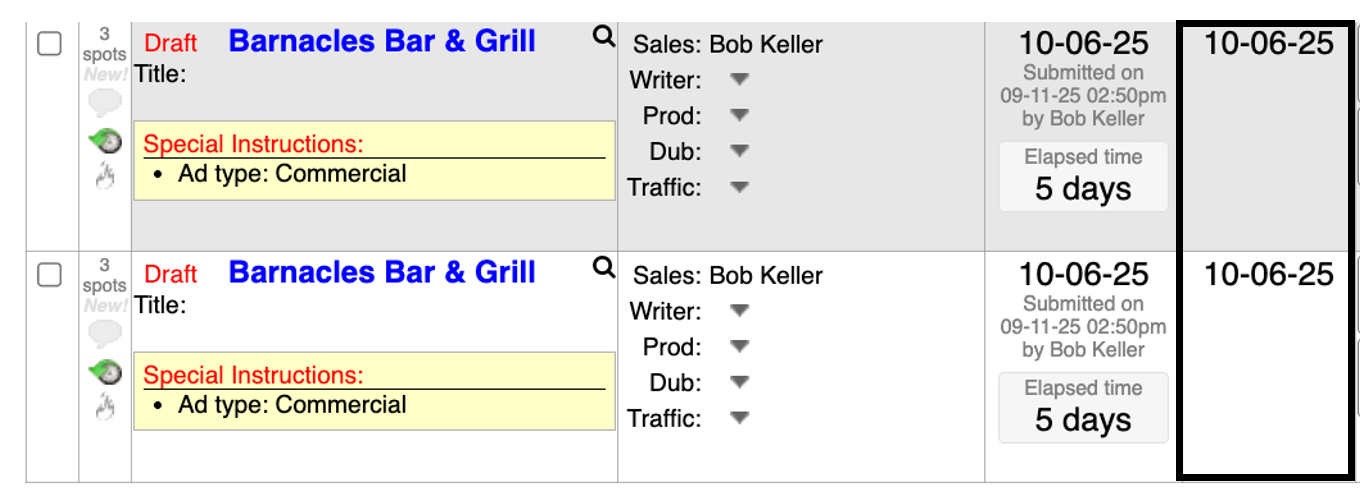Screen dimensions: 1360x502
Task: Click the flame icon in first row
Action: pyautogui.click(x=105, y=177)
